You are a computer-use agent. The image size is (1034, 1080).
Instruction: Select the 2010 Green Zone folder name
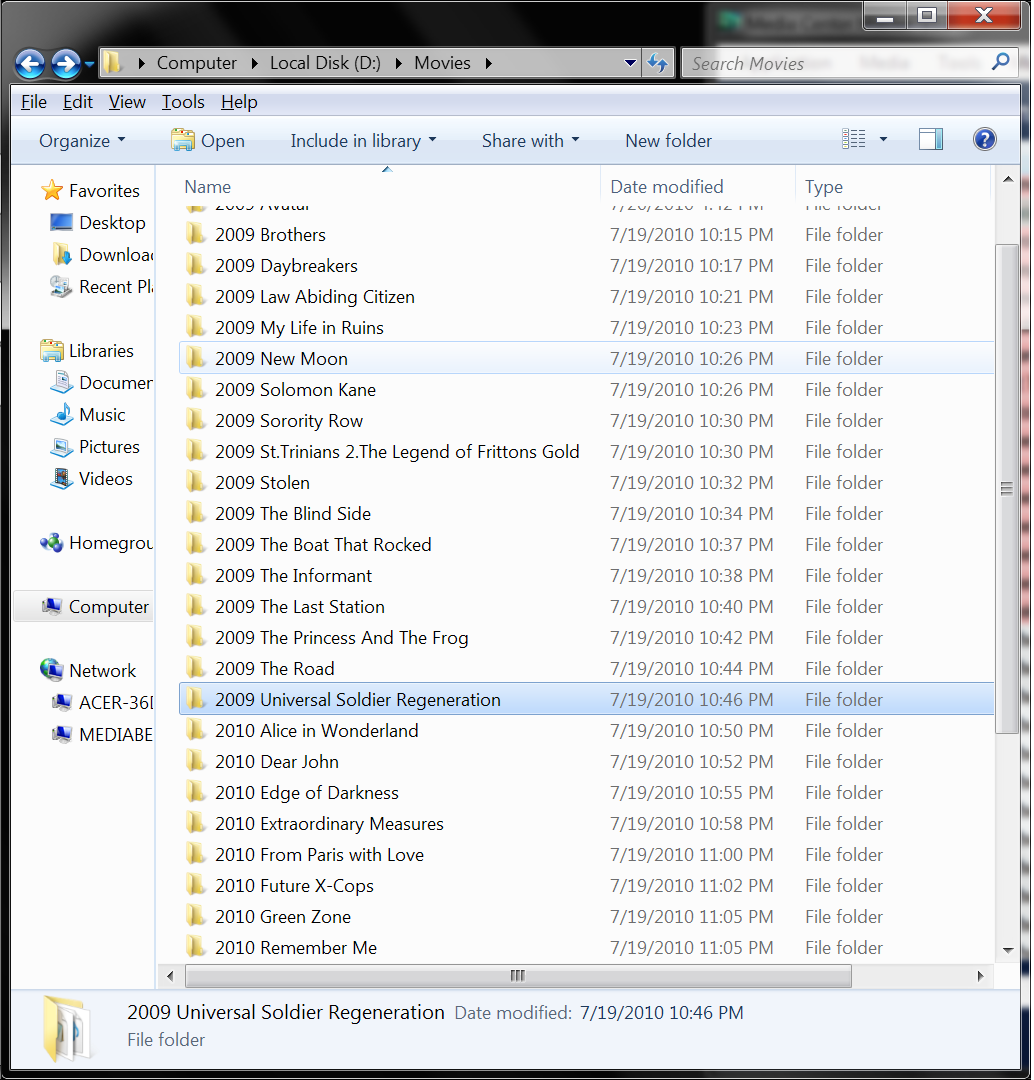coord(283,917)
